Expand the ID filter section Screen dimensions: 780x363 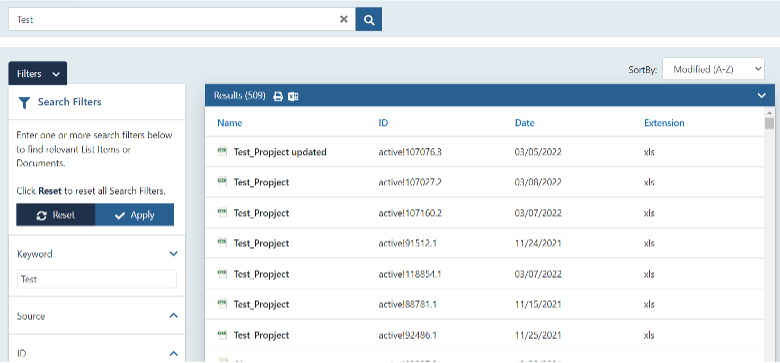click(x=173, y=353)
